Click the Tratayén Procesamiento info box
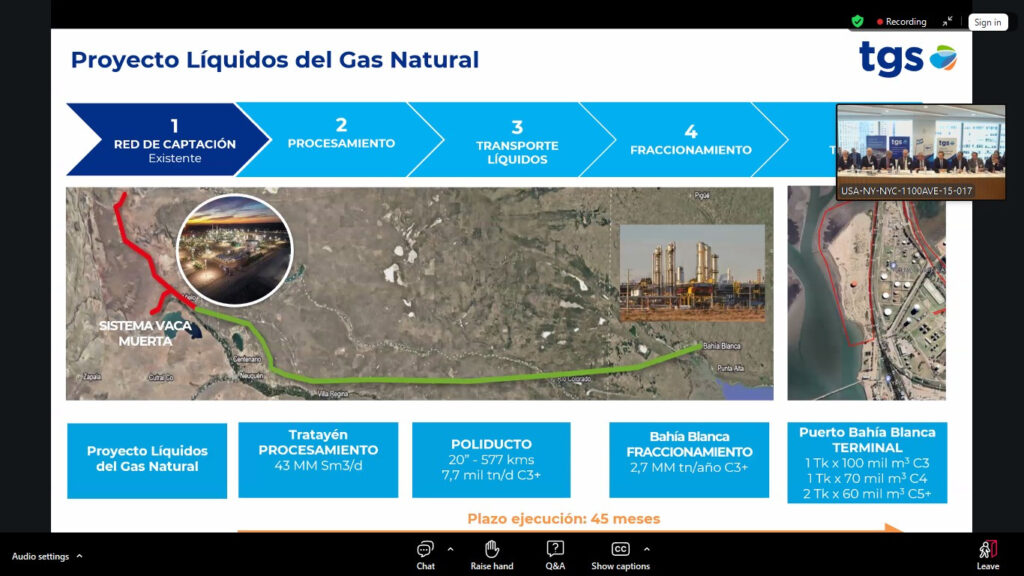1024x576 pixels. (x=318, y=459)
